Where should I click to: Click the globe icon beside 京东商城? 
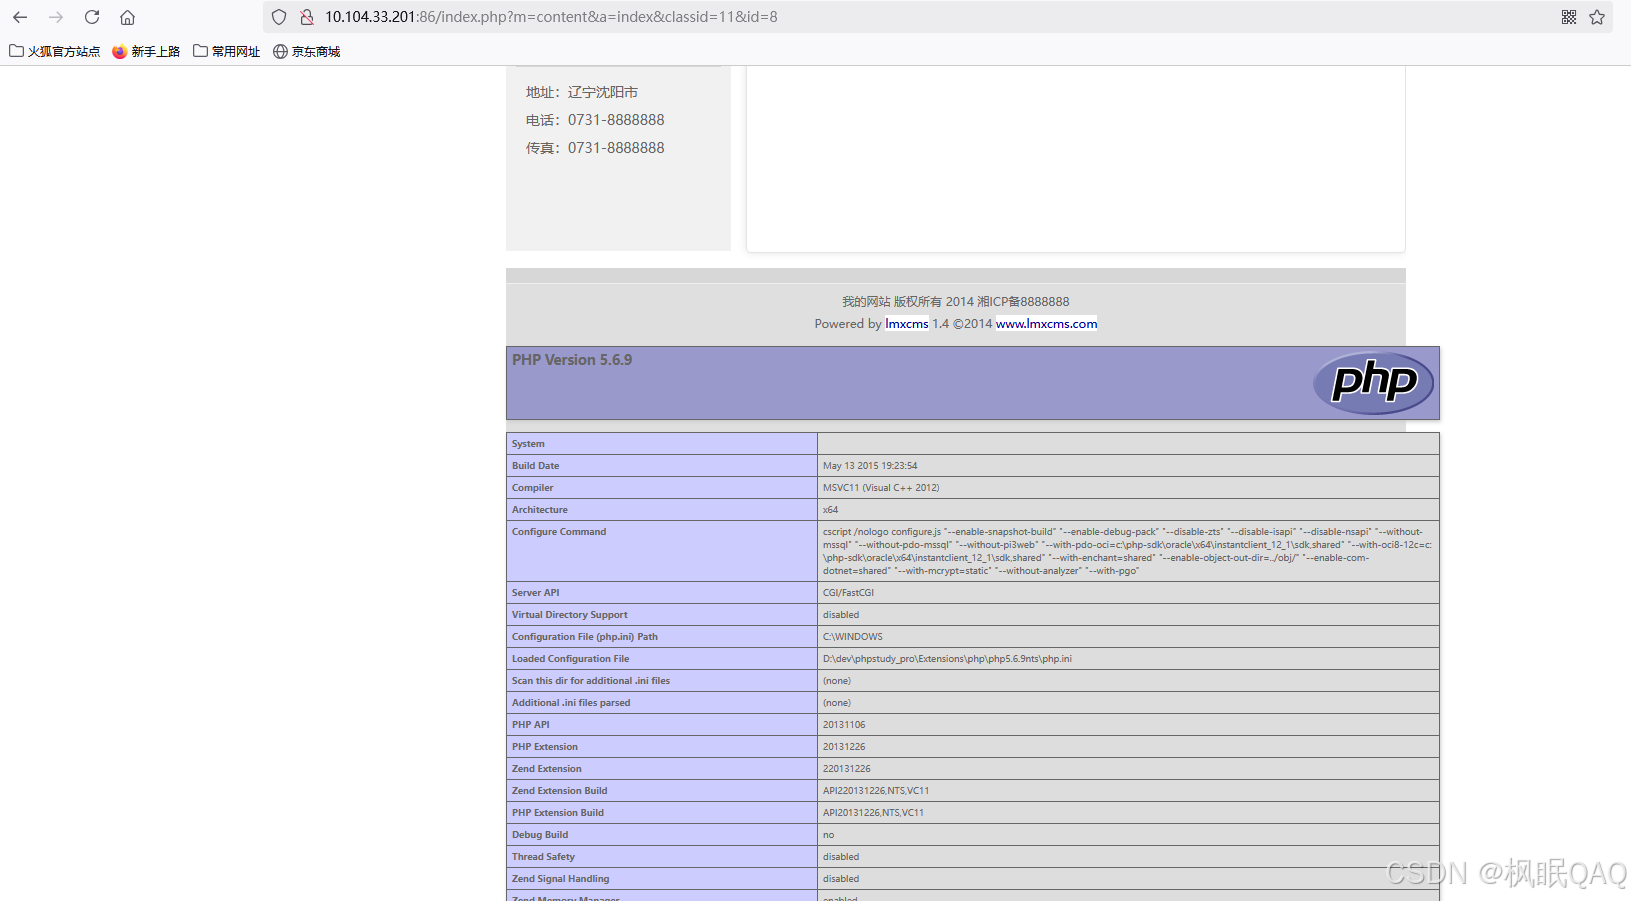tap(279, 51)
